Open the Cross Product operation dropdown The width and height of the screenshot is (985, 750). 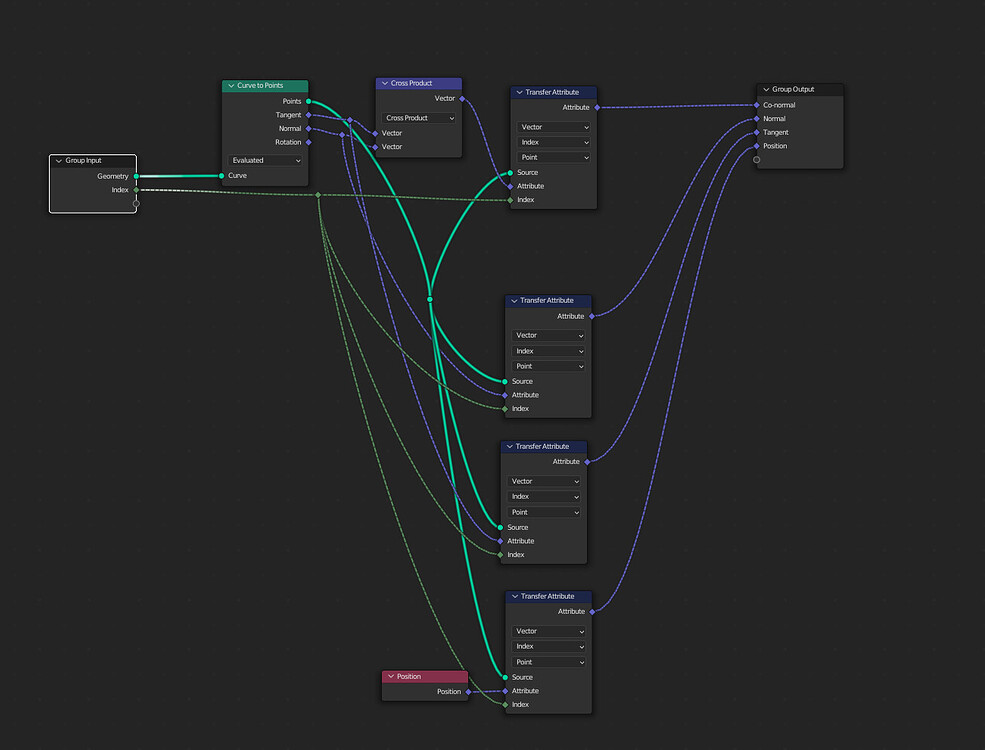click(x=418, y=117)
